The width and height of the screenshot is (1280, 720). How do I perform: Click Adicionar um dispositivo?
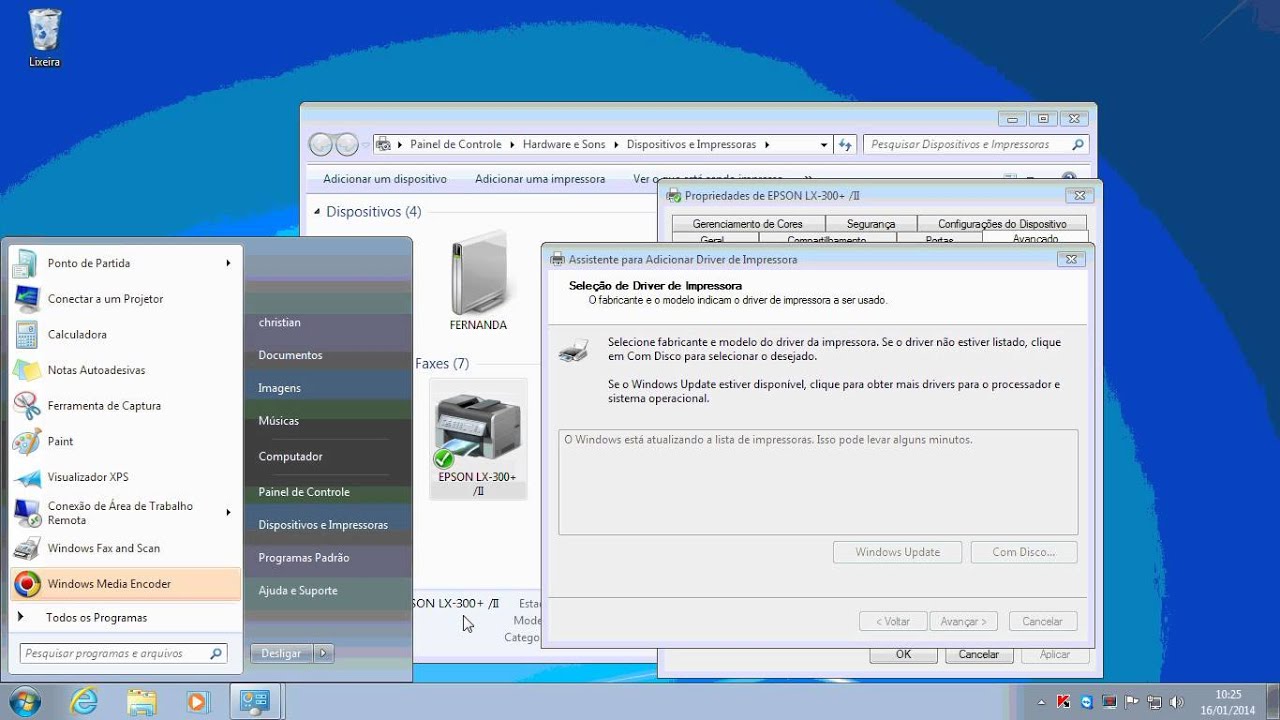pos(385,179)
